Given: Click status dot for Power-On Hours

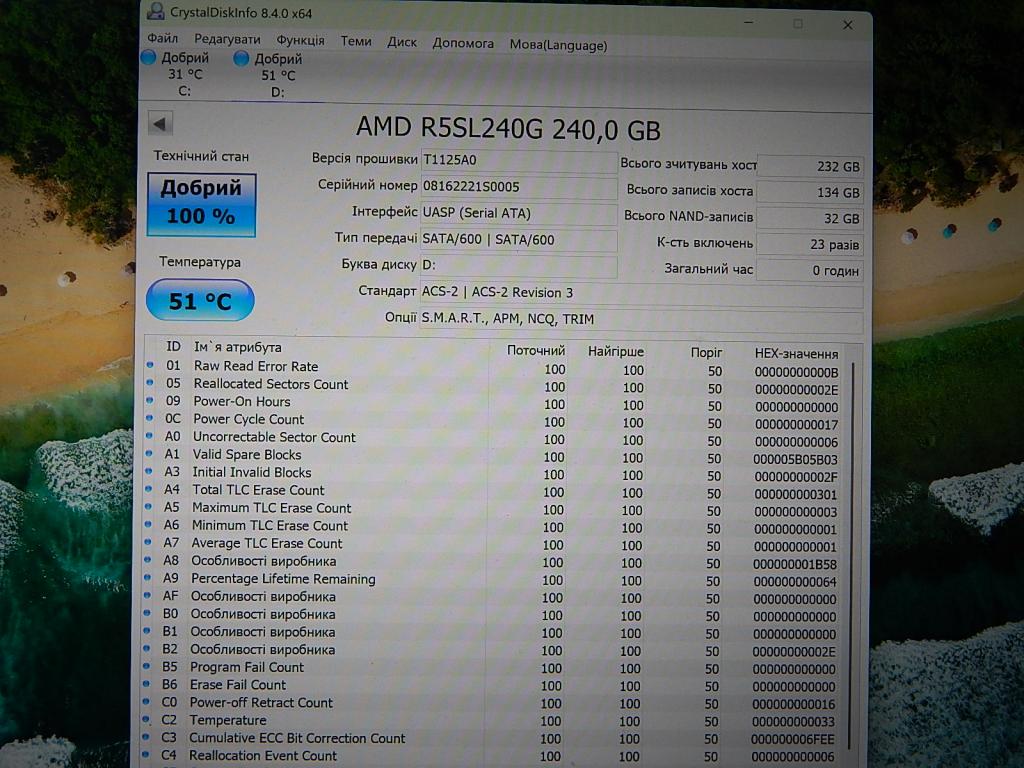Looking at the screenshot, I should 150,400.
